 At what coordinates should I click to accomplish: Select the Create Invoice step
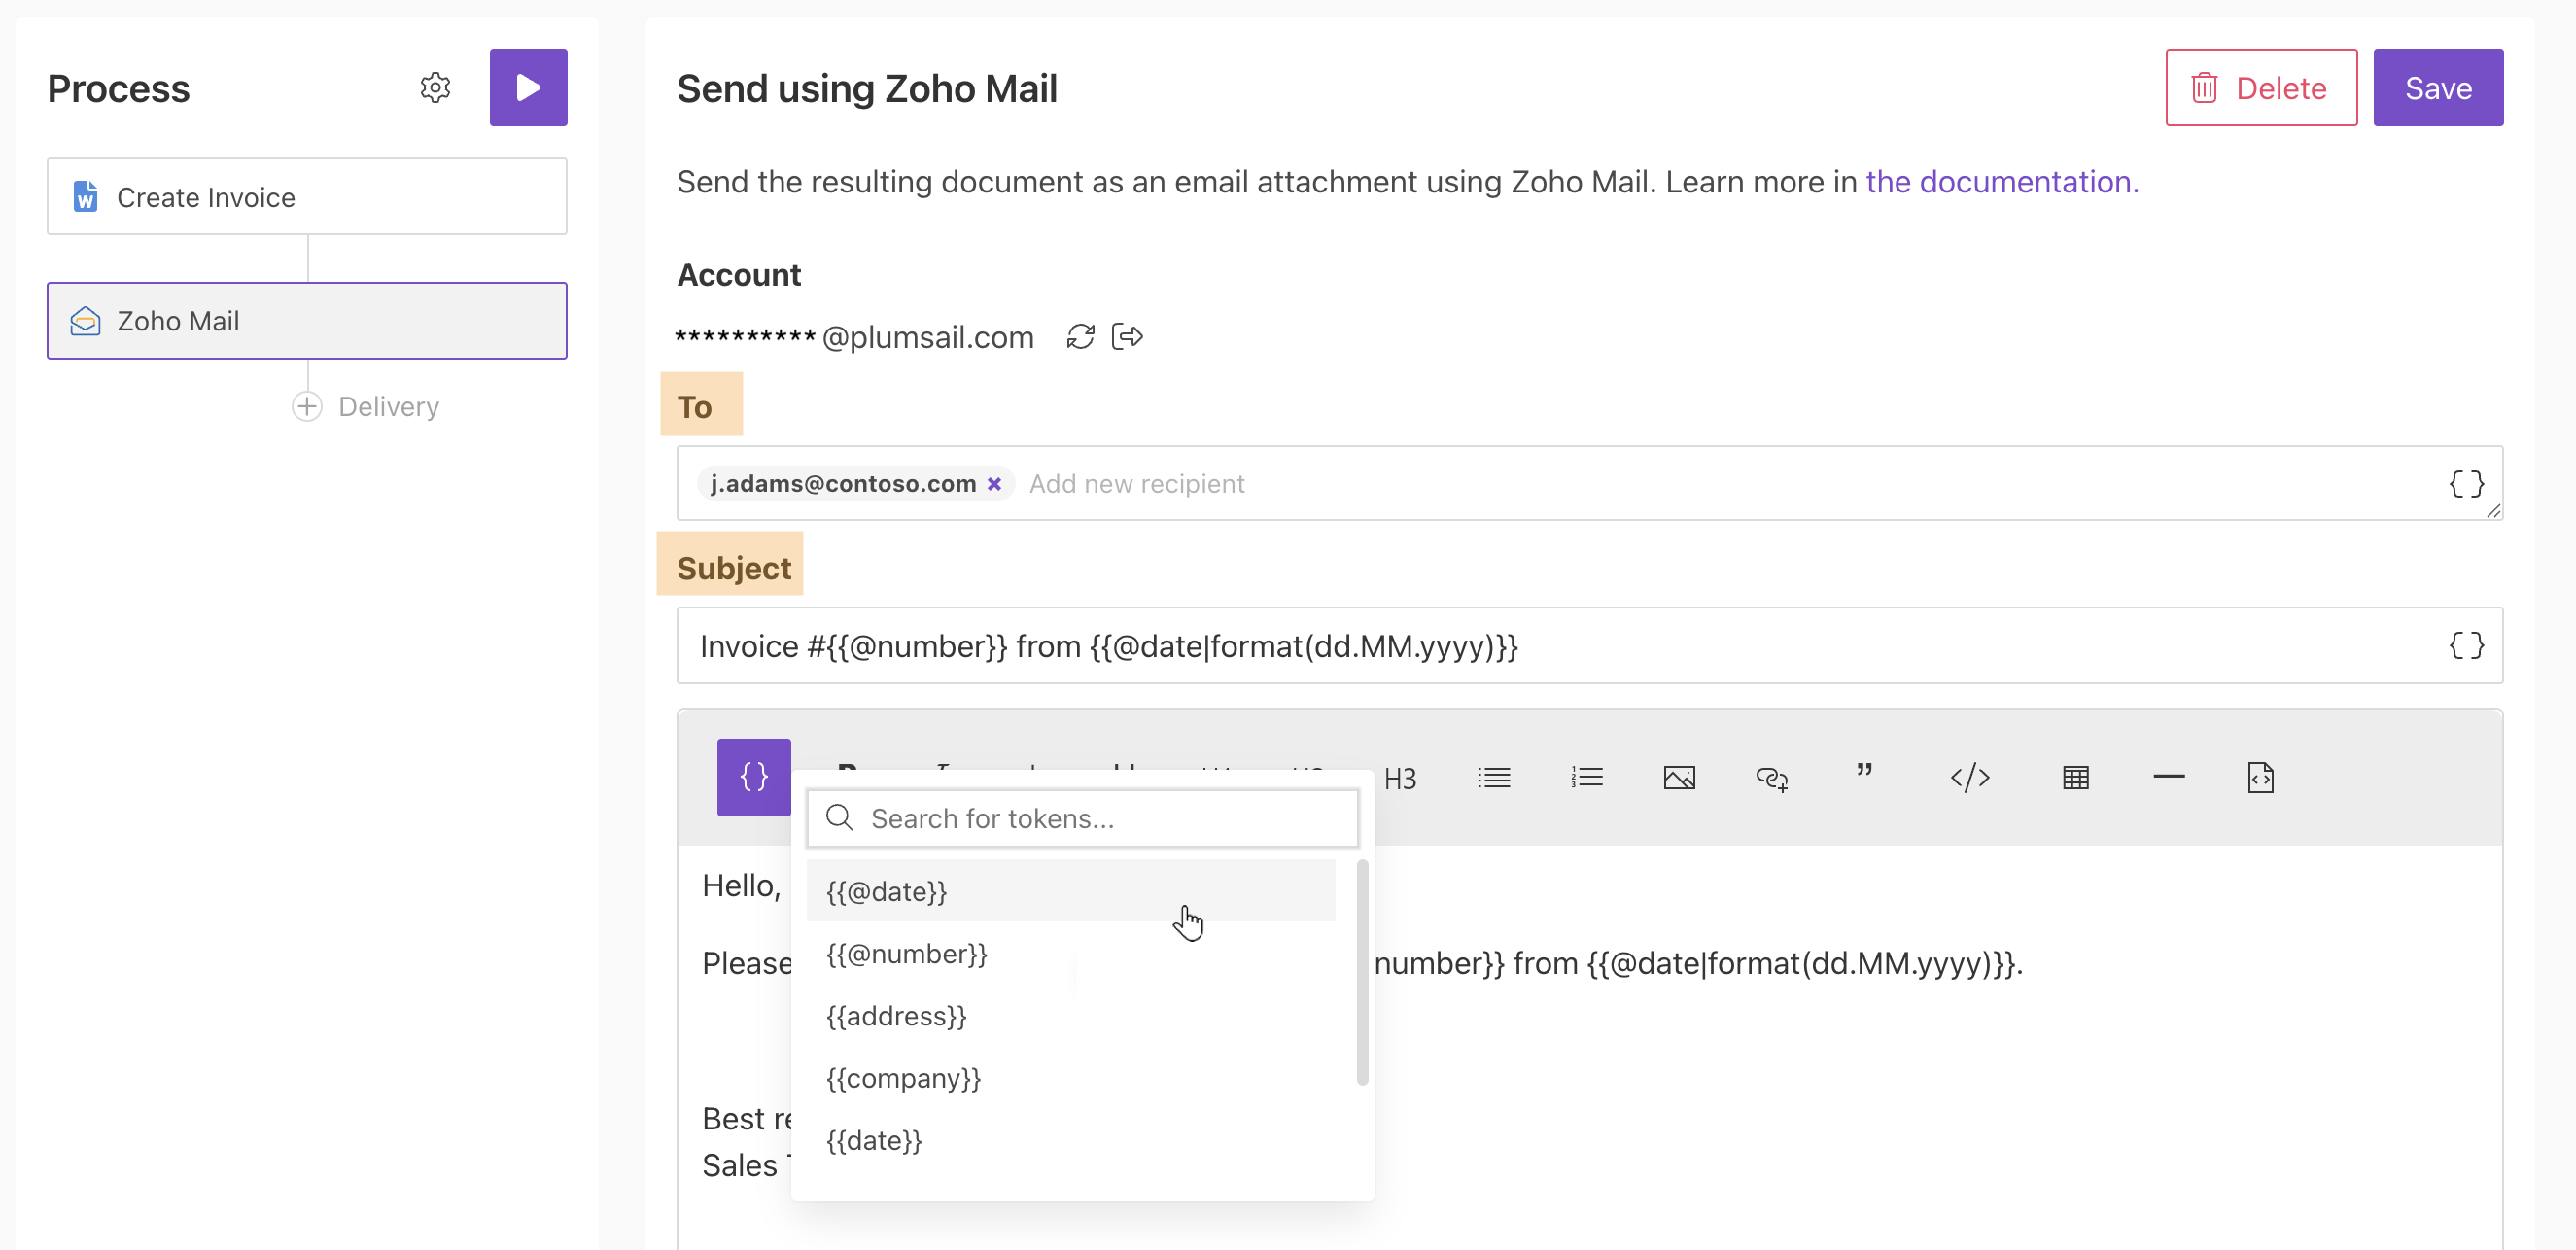click(x=307, y=197)
